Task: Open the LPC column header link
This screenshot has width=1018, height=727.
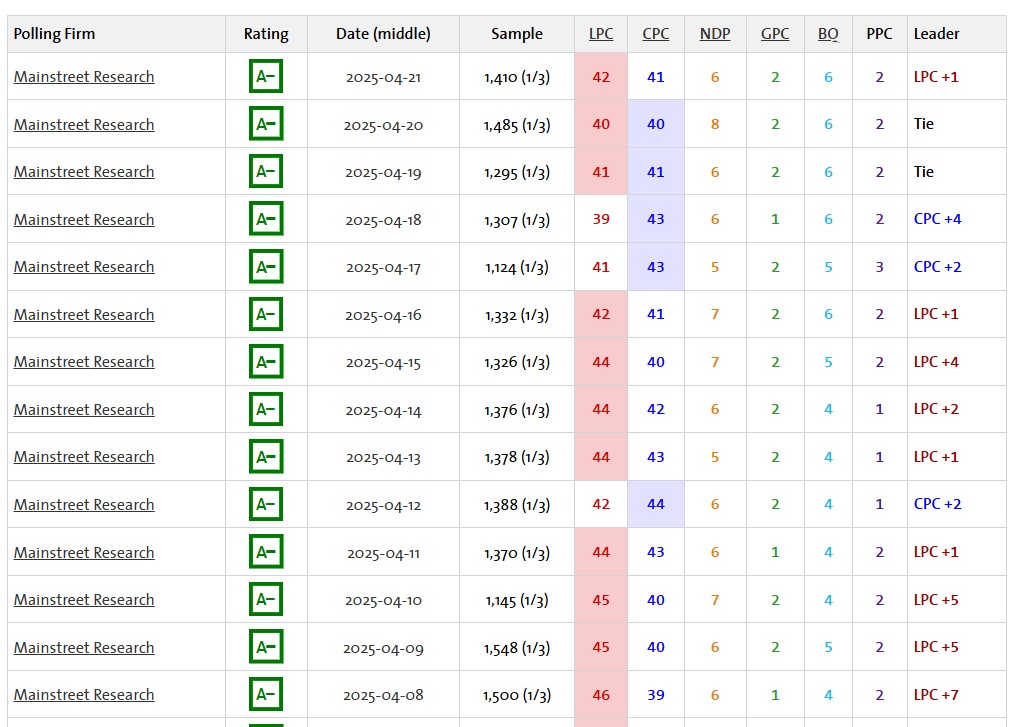Action: click(601, 34)
